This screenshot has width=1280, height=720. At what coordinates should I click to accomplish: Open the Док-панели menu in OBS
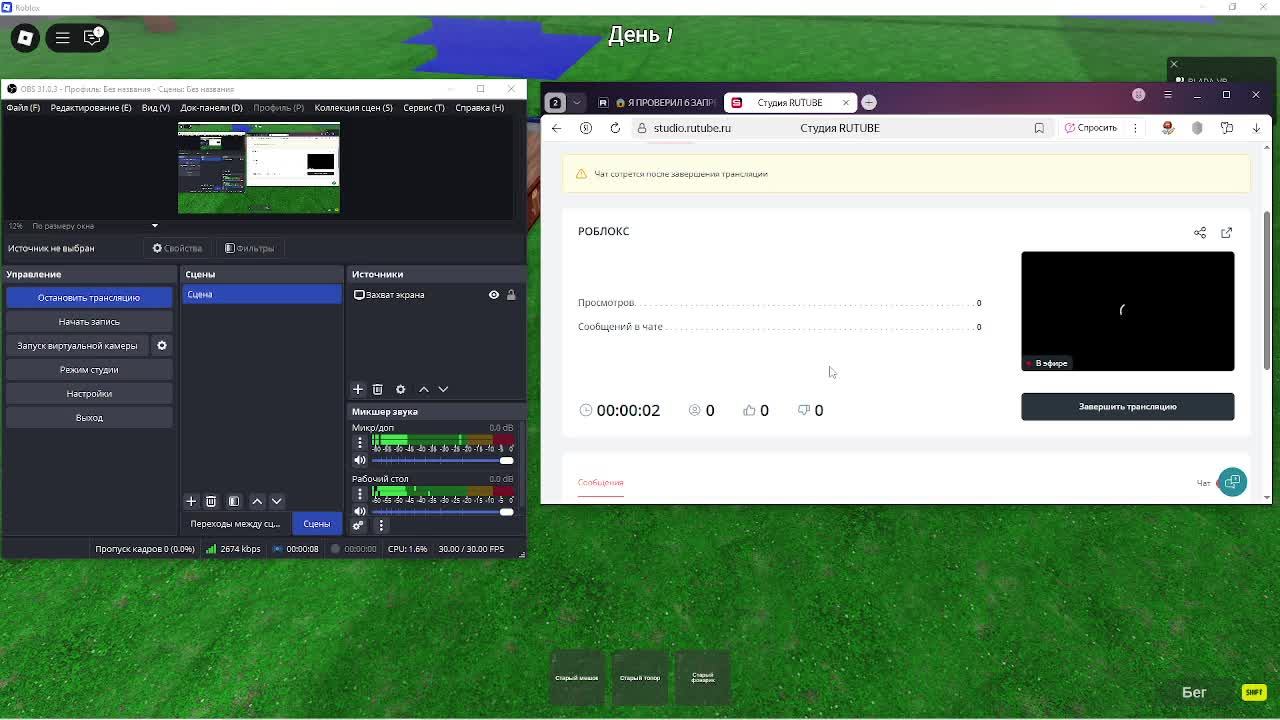tap(211, 108)
